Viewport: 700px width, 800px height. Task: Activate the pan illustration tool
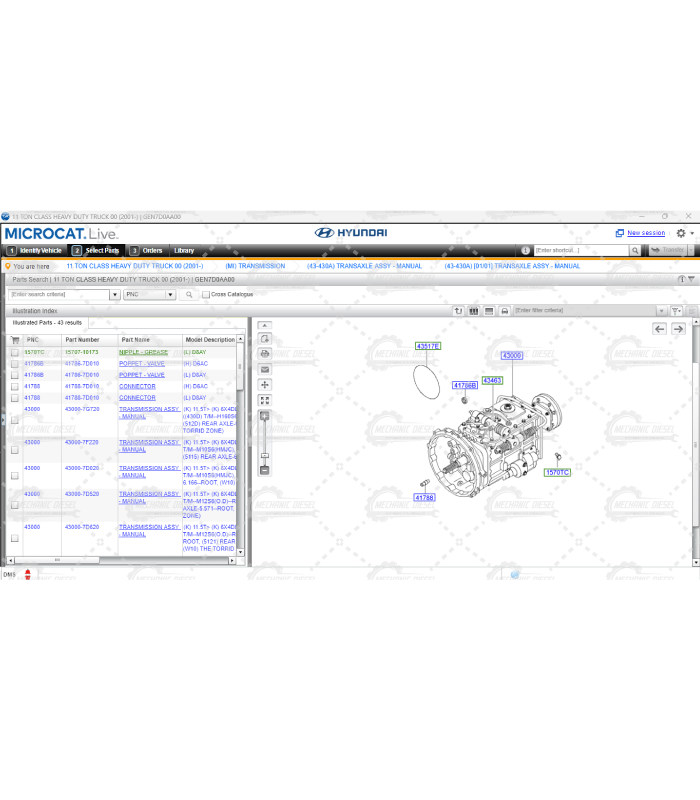tap(265, 384)
